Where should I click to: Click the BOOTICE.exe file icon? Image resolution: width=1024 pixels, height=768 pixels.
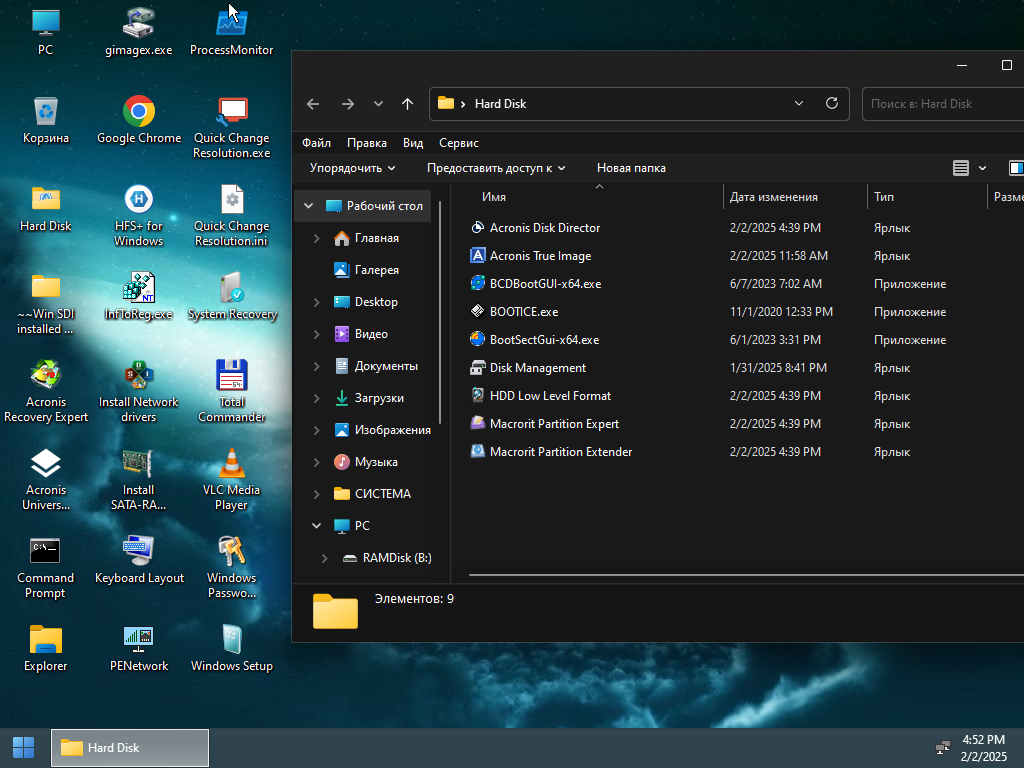(478, 312)
